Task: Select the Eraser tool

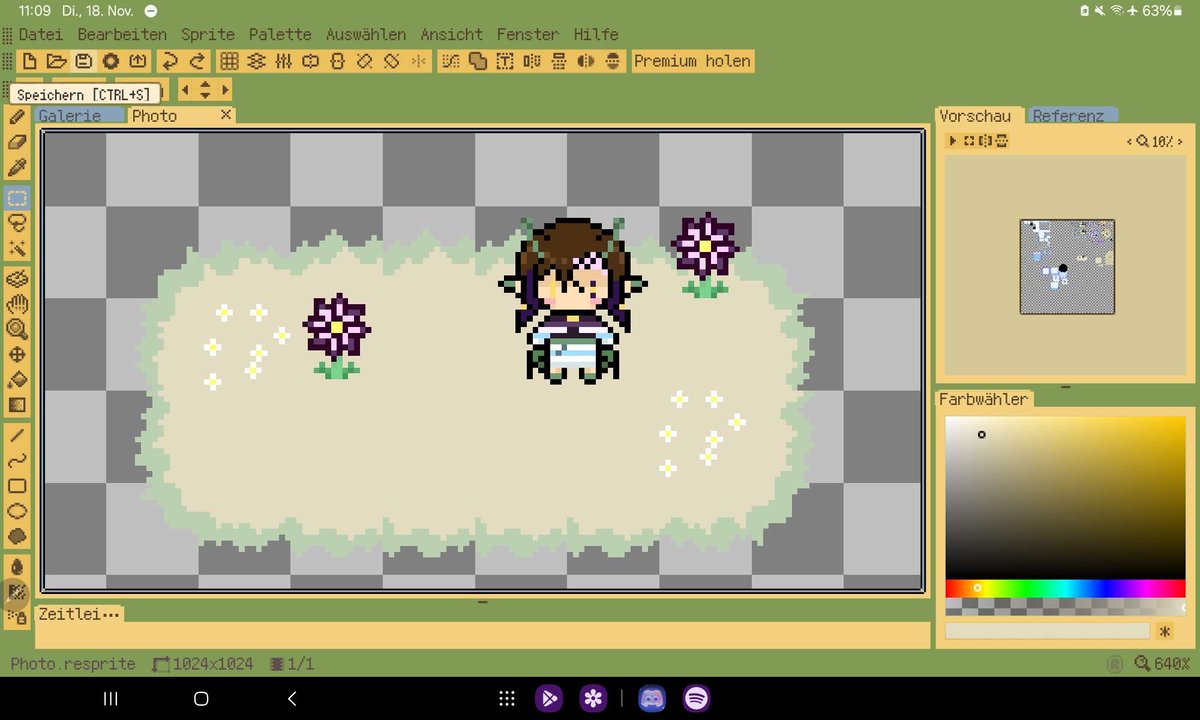Action: point(17,143)
